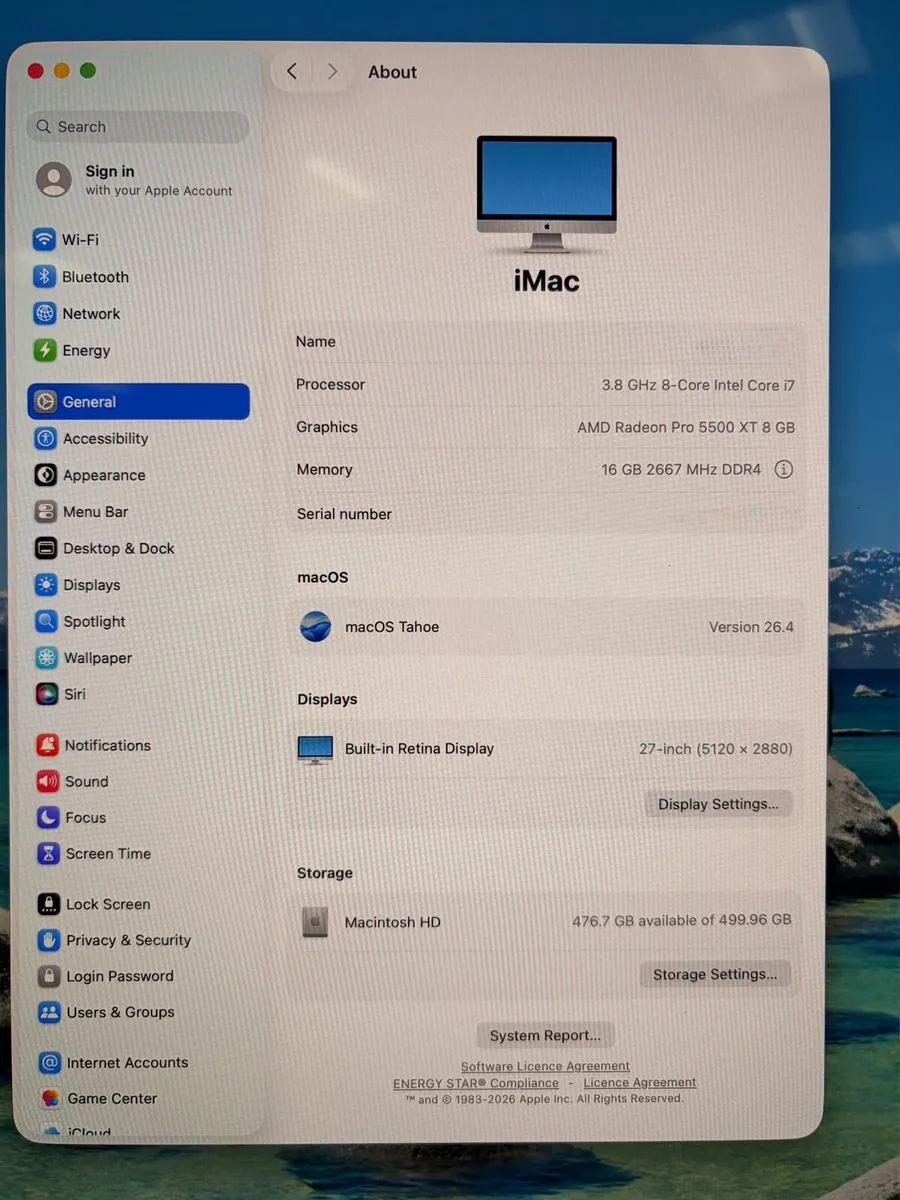Viewport: 900px width, 1200px height.
Task: Select the Bluetooth icon in sidebar
Action: click(x=44, y=277)
